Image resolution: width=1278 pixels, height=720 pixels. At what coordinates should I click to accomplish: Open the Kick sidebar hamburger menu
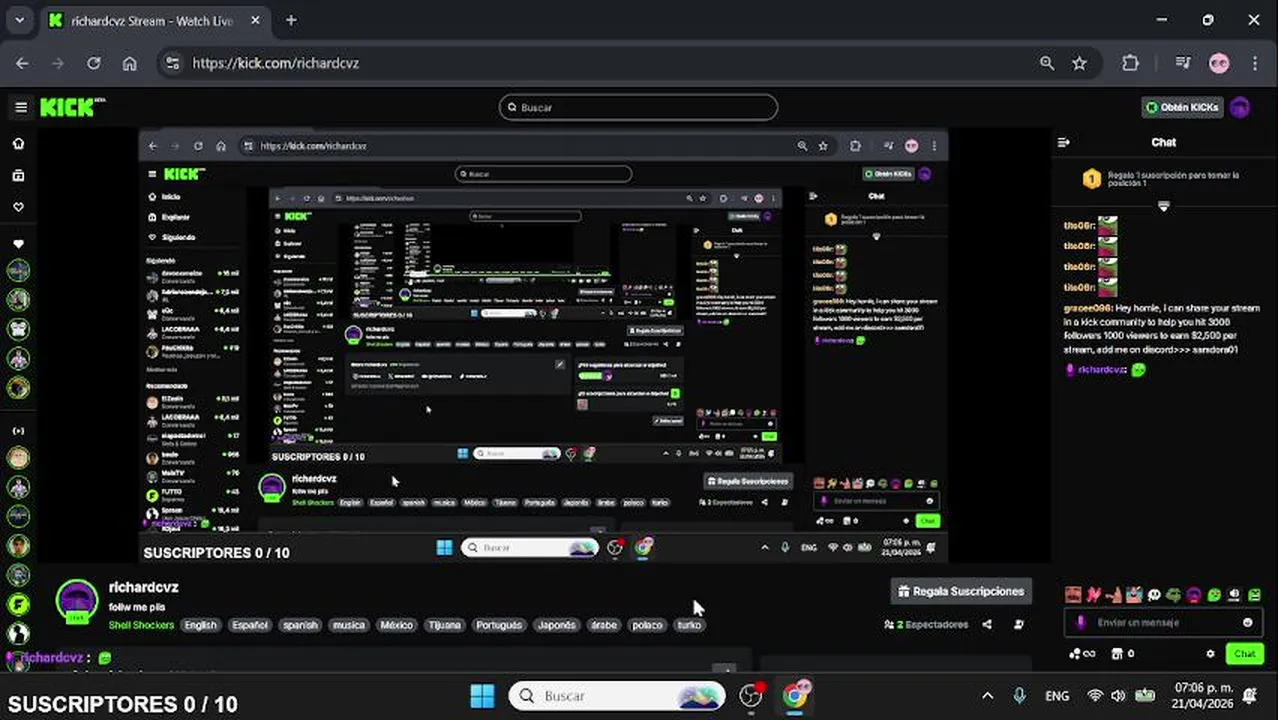[20, 107]
